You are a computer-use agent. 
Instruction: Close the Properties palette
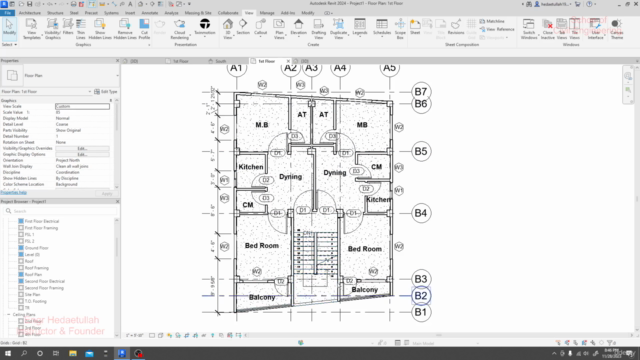118,61
